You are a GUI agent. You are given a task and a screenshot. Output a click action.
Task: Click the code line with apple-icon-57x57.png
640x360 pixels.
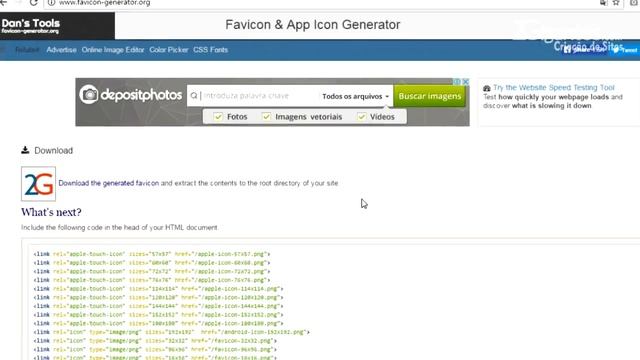pyautogui.click(x=152, y=254)
